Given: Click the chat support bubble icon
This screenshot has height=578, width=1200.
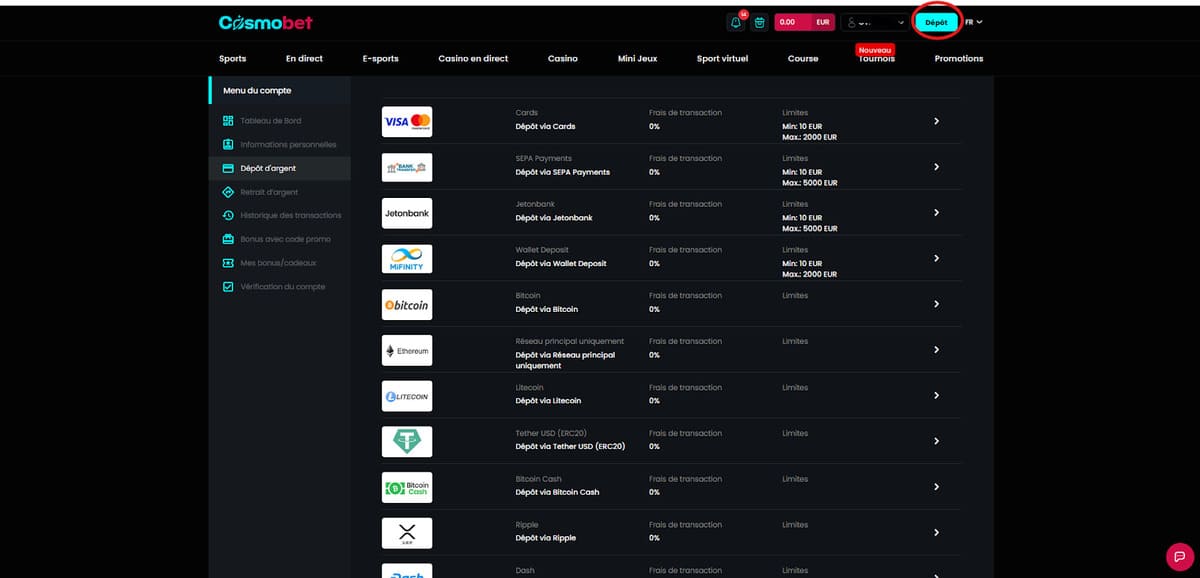Looking at the screenshot, I should pyautogui.click(x=1180, y=557).
